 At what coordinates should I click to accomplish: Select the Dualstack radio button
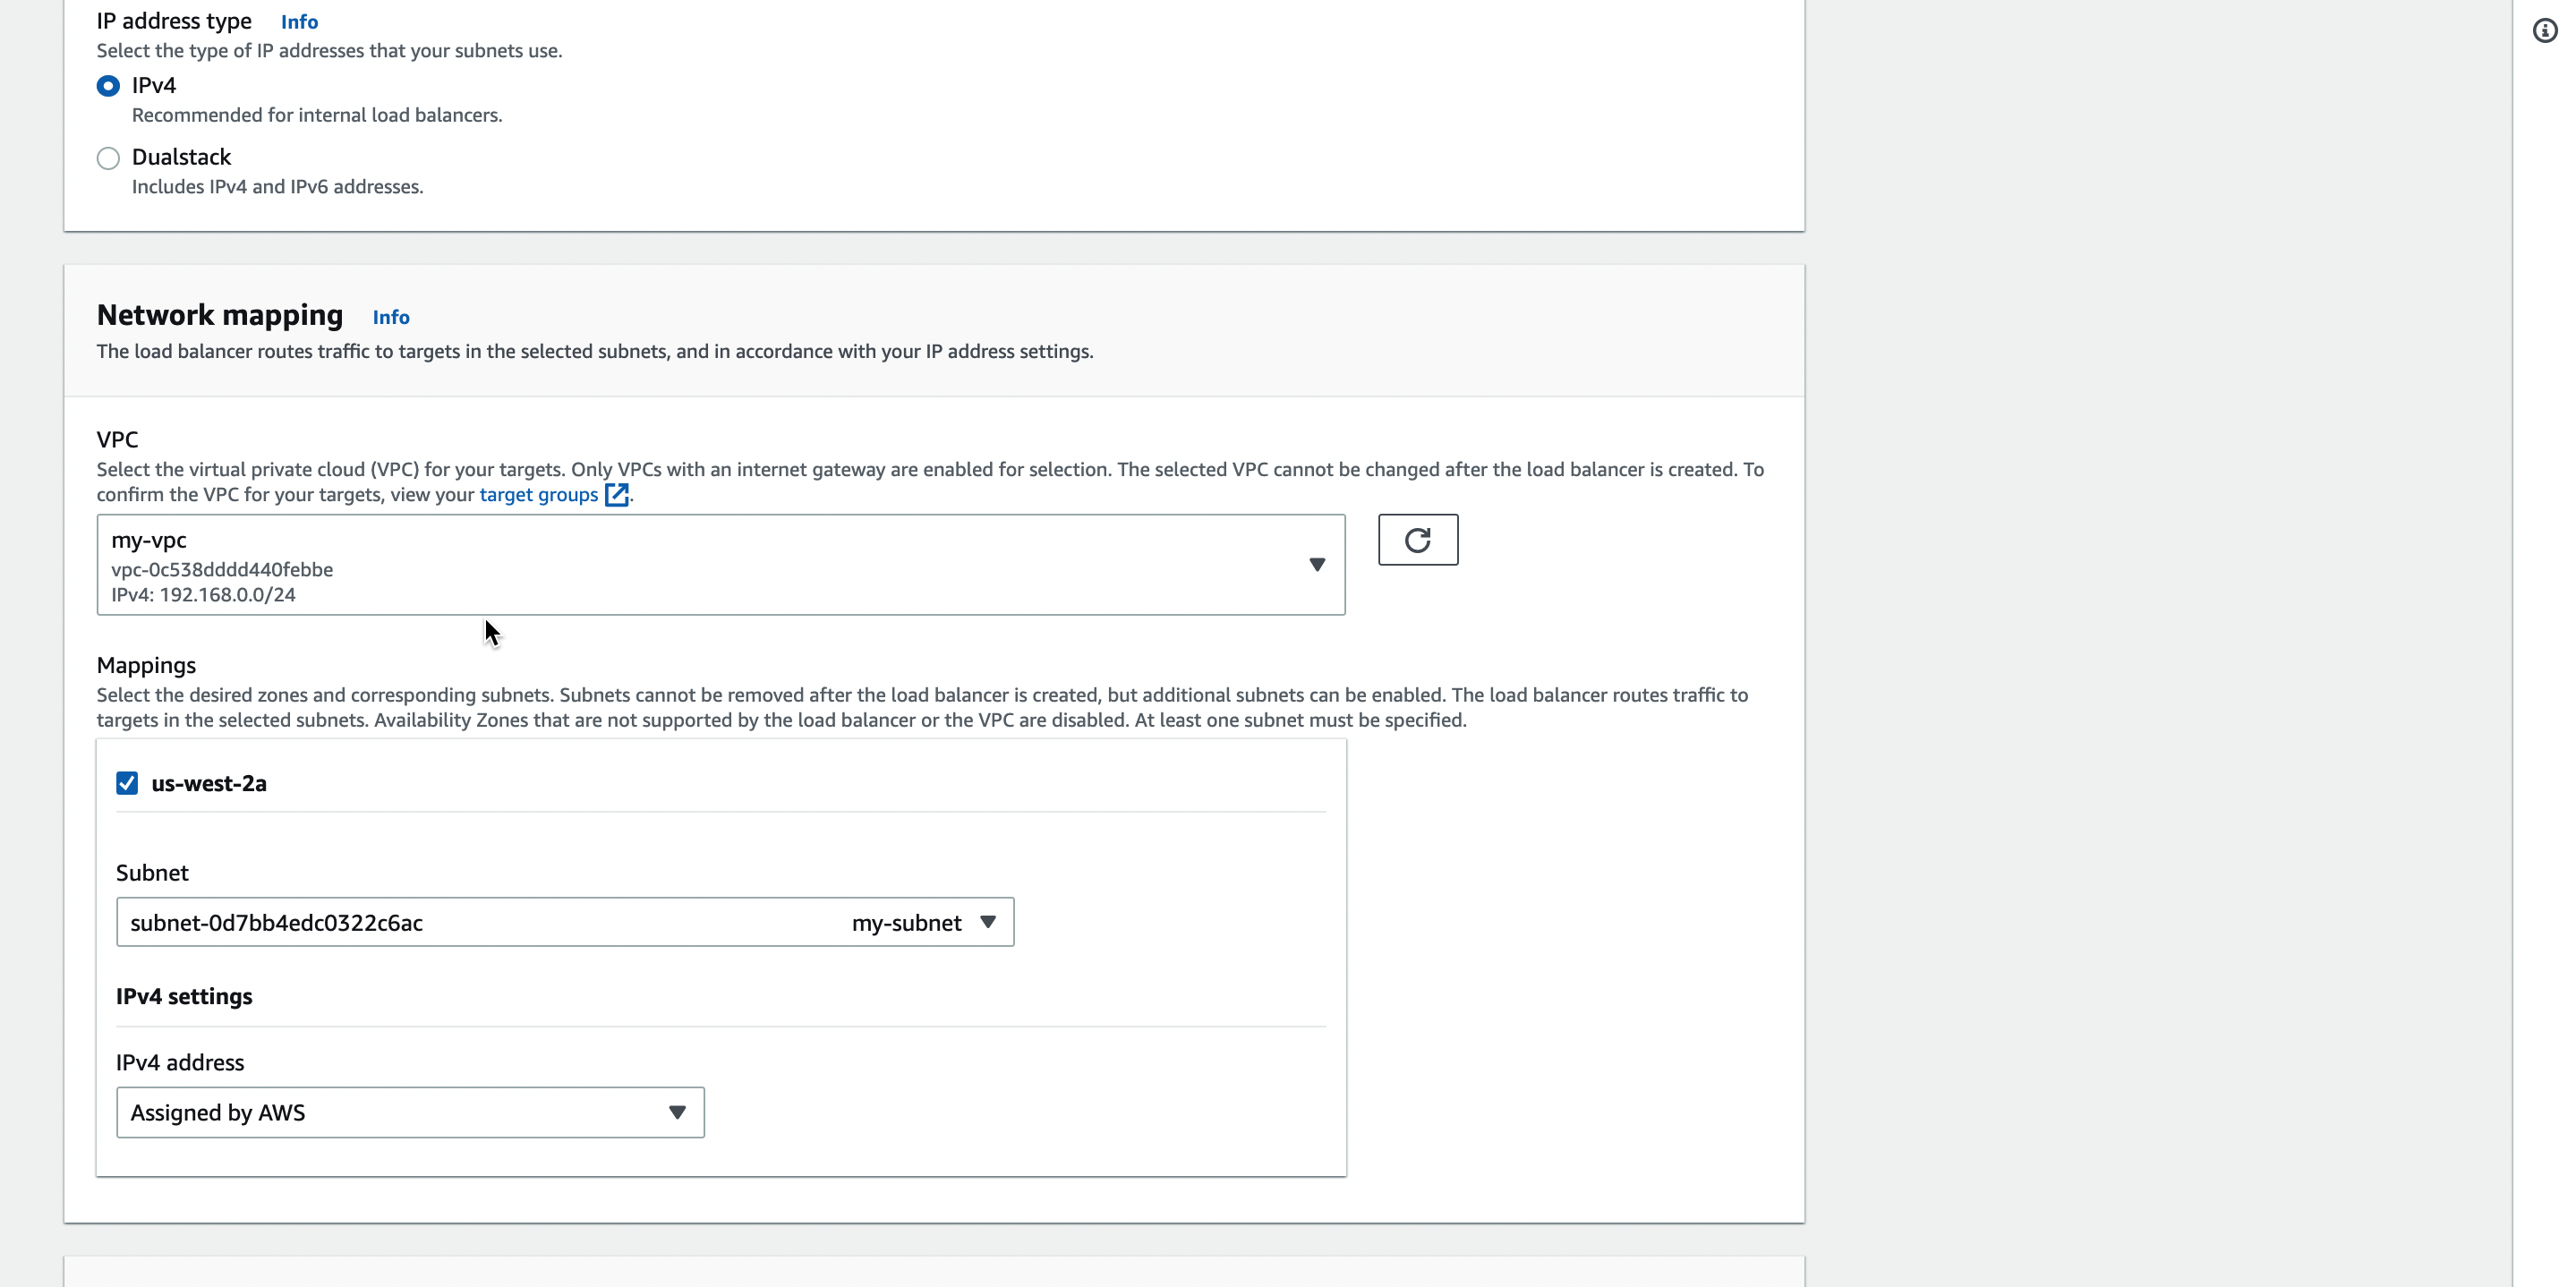coord(108,158)
